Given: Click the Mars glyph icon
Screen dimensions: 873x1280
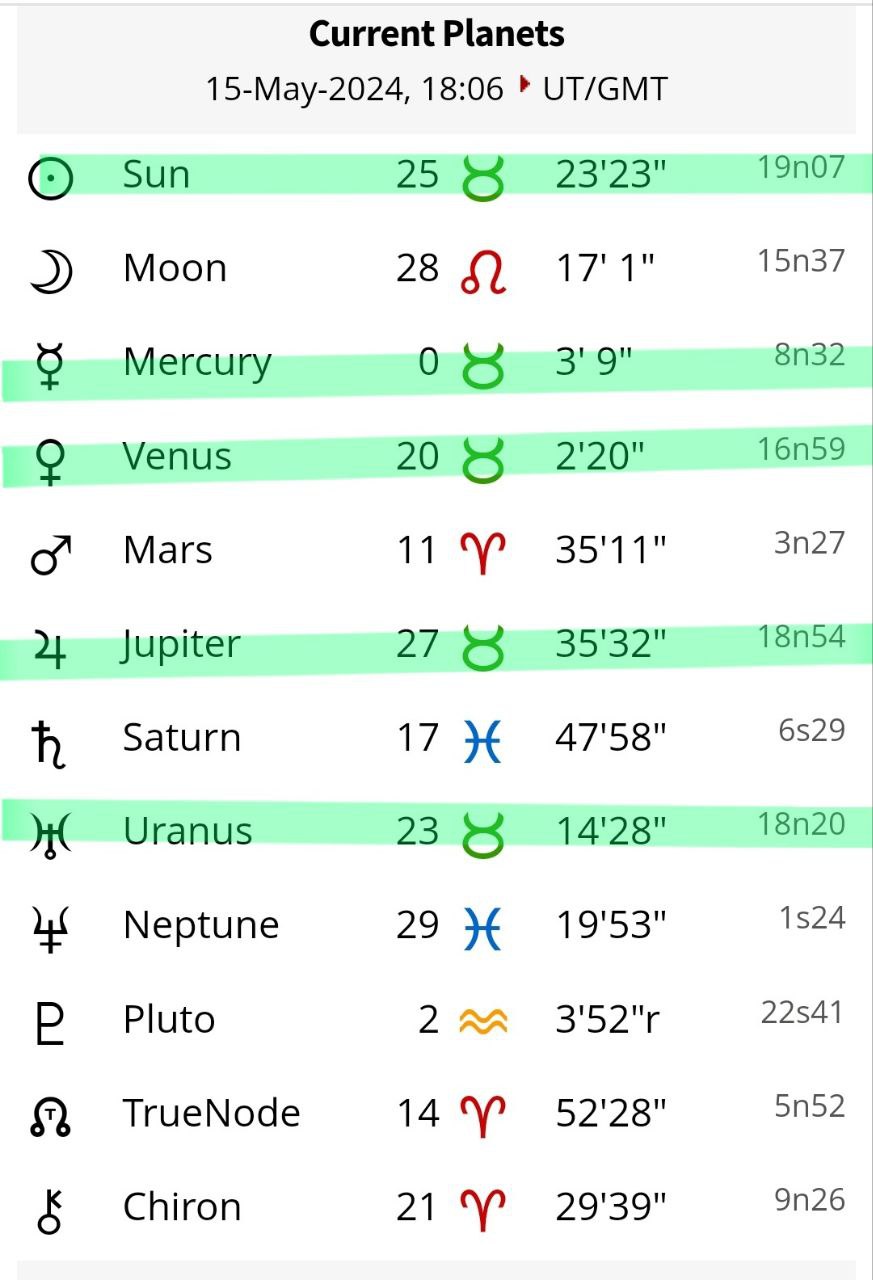Looking at the screenshot, I should pos(51,553).
